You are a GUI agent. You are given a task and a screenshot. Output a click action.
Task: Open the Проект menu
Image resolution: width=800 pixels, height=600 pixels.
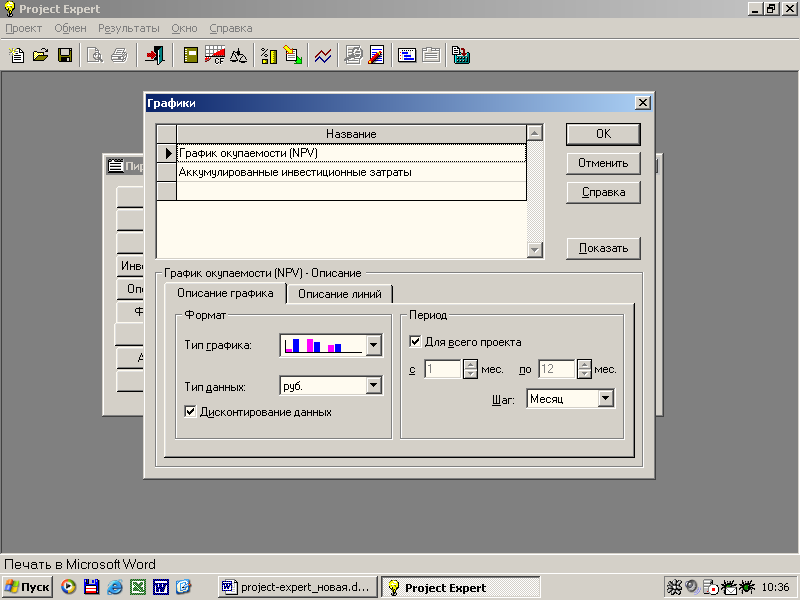point(23,29)
